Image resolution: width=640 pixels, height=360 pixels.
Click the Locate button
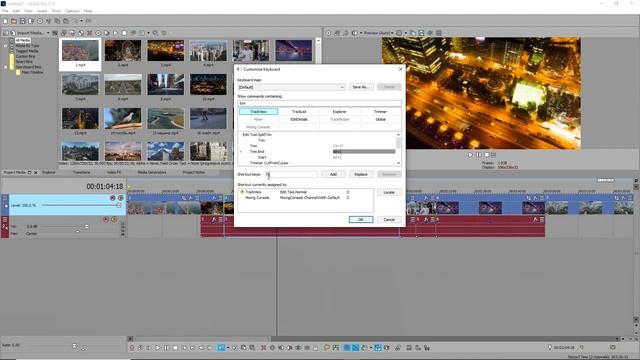pyautogui.click(x=389, y=192)
